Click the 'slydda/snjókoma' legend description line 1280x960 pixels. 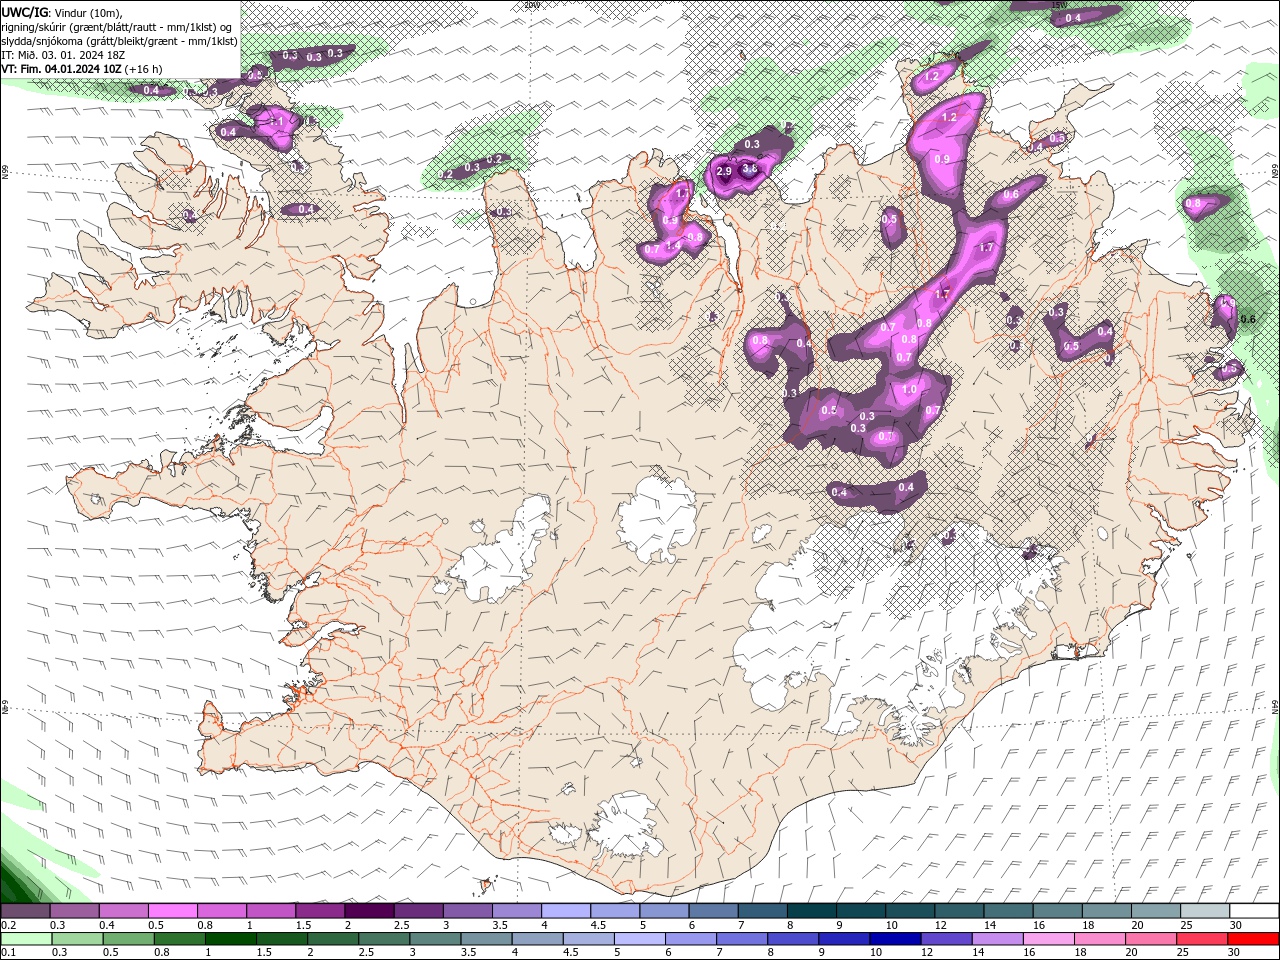pyautogui.click(x=119, y=41)
